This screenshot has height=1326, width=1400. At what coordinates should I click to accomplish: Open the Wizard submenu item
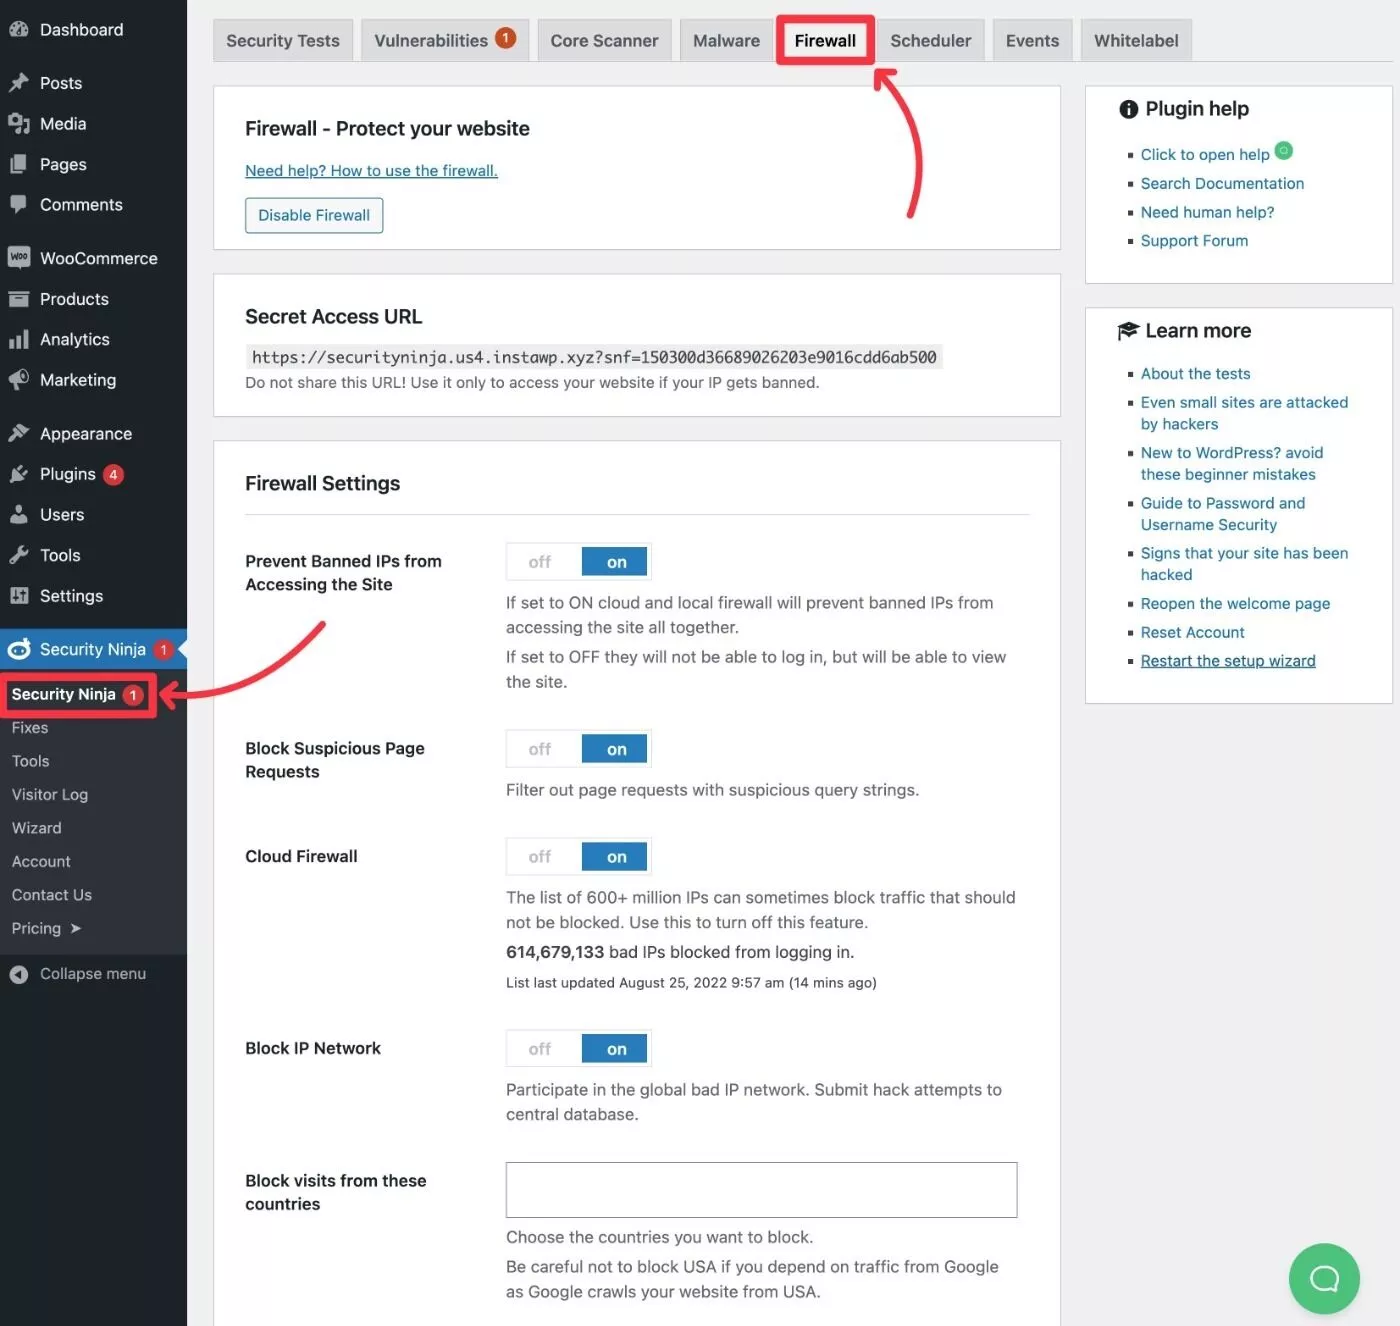coord(36,828)
